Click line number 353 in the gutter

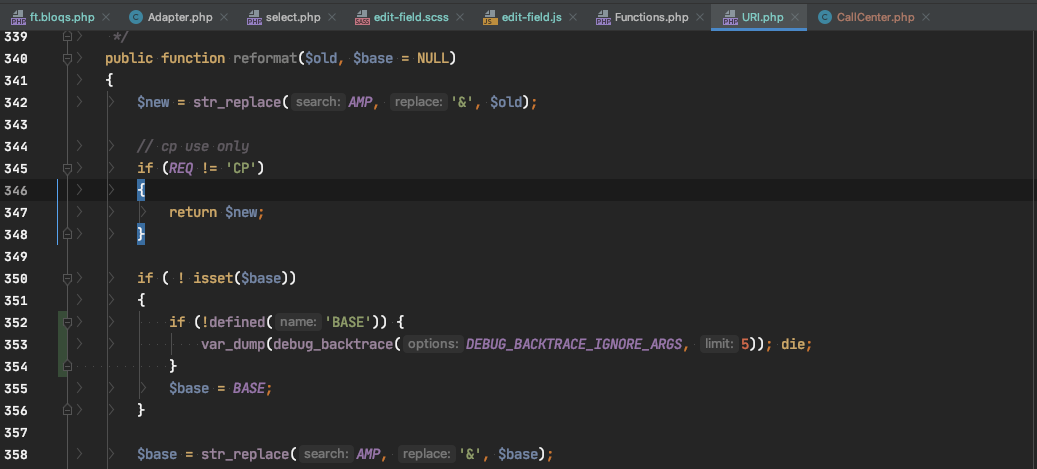click(15, 344)
